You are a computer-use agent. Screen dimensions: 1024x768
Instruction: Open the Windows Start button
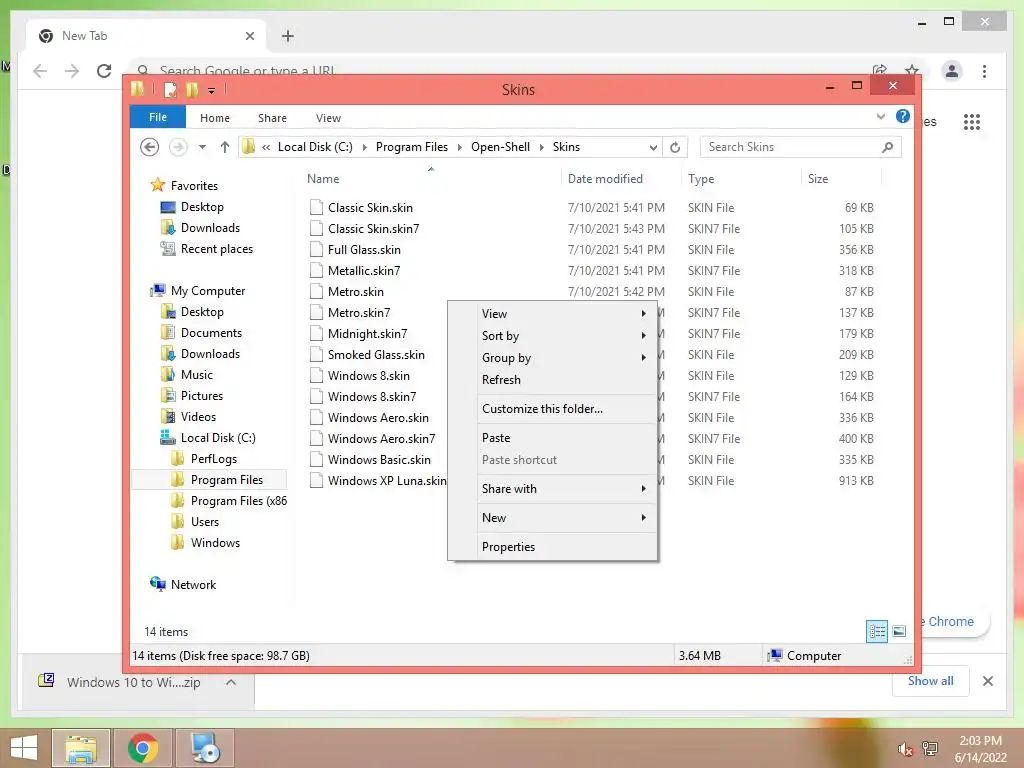tap(24, 748)
